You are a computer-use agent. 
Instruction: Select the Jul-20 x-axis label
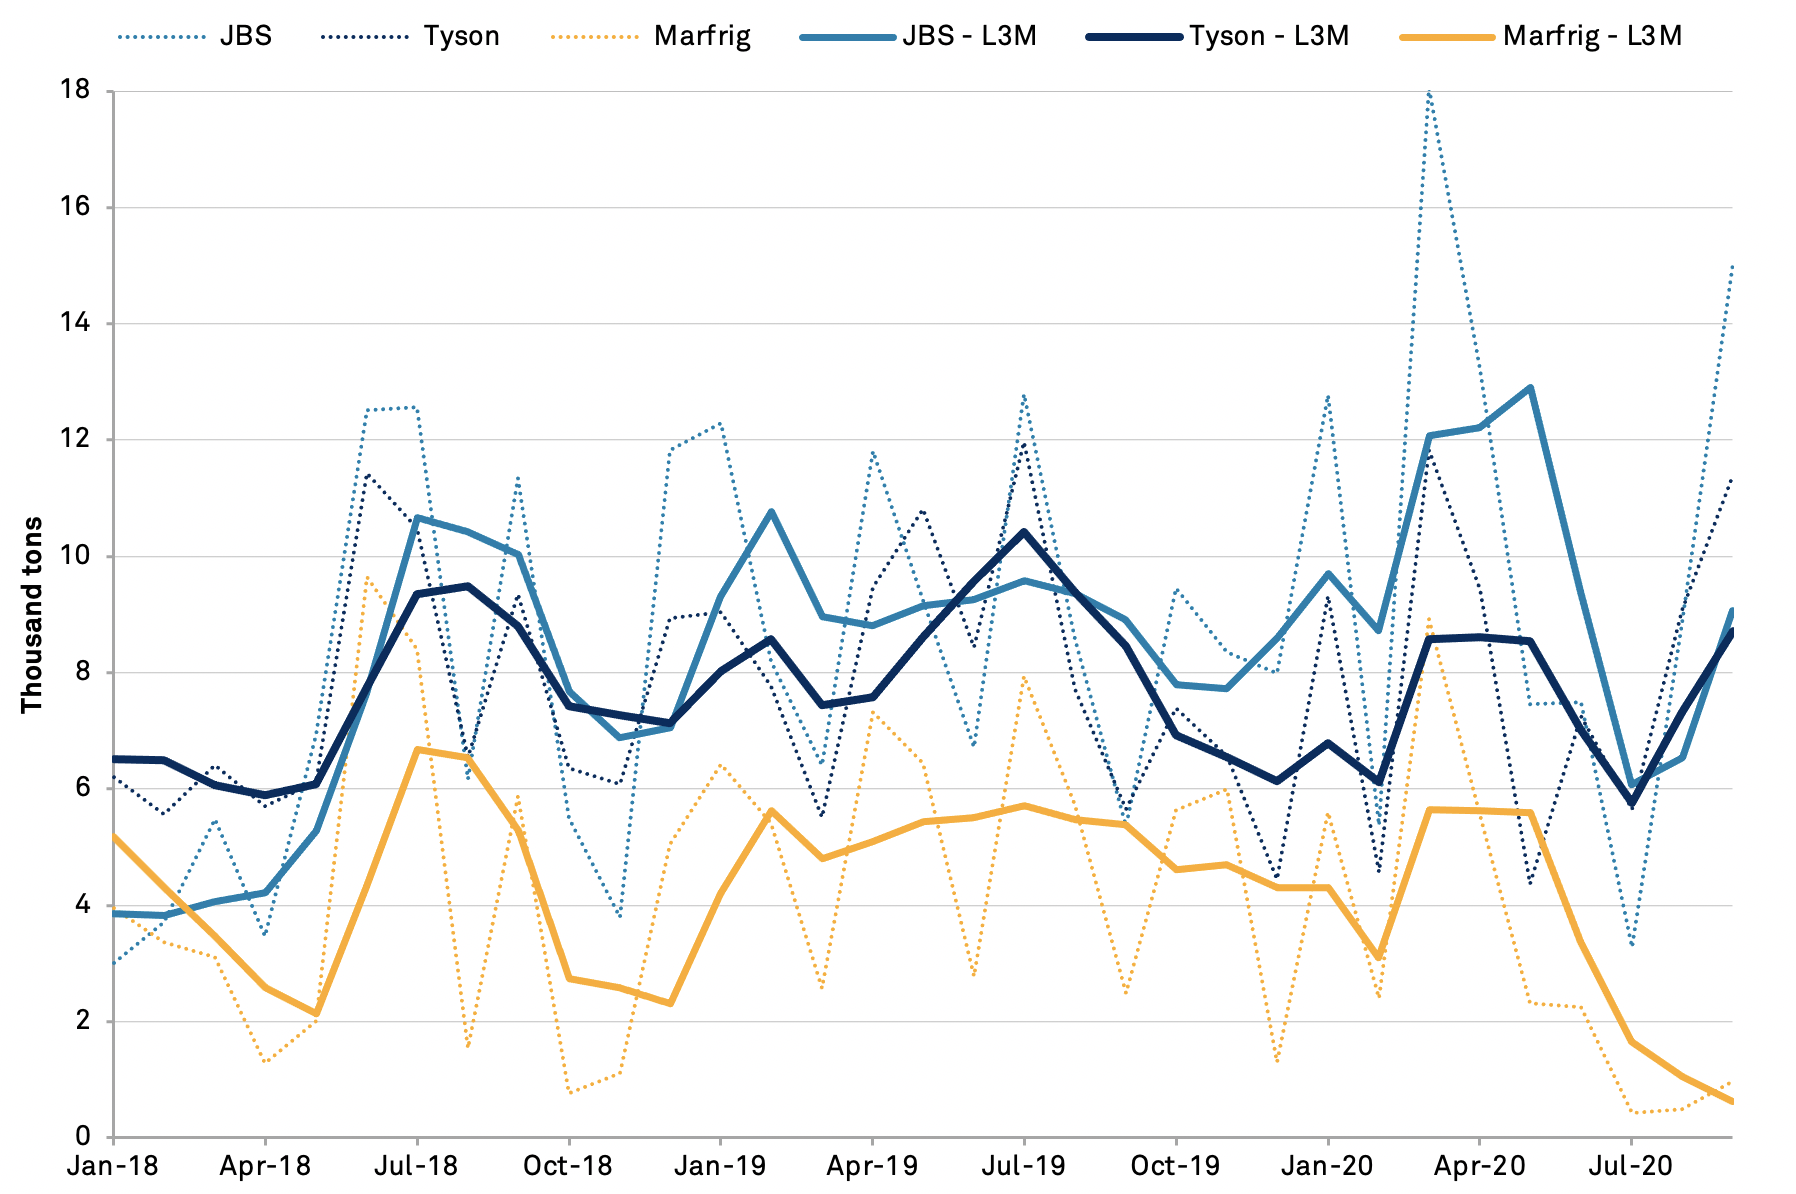(1631, 1166)
